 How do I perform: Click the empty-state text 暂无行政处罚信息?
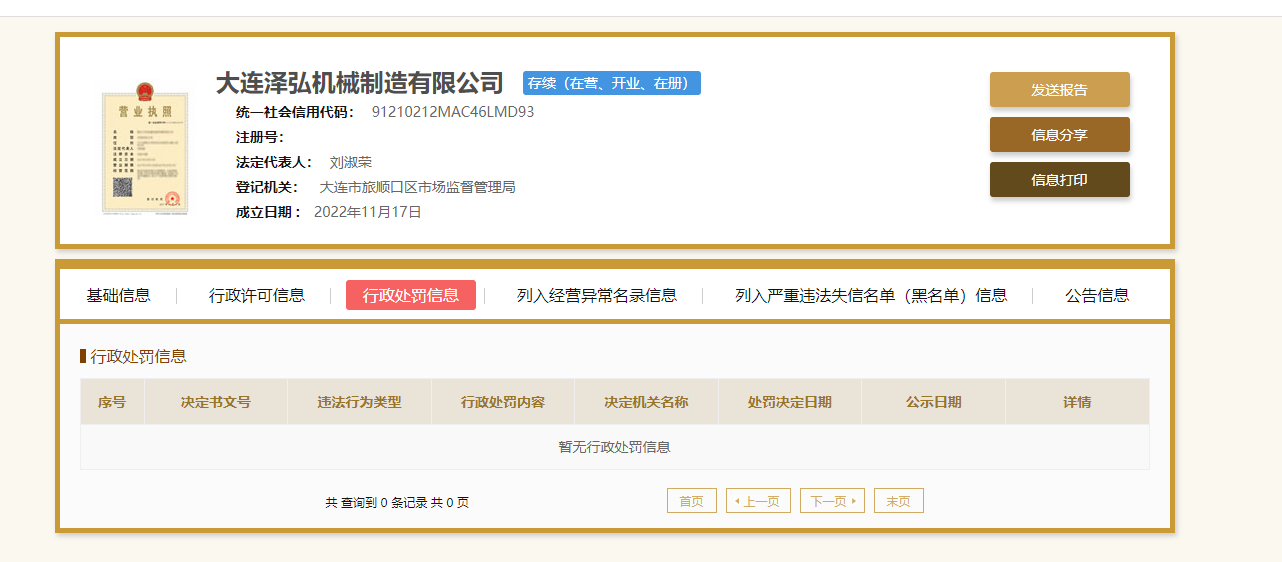[614, 447]
